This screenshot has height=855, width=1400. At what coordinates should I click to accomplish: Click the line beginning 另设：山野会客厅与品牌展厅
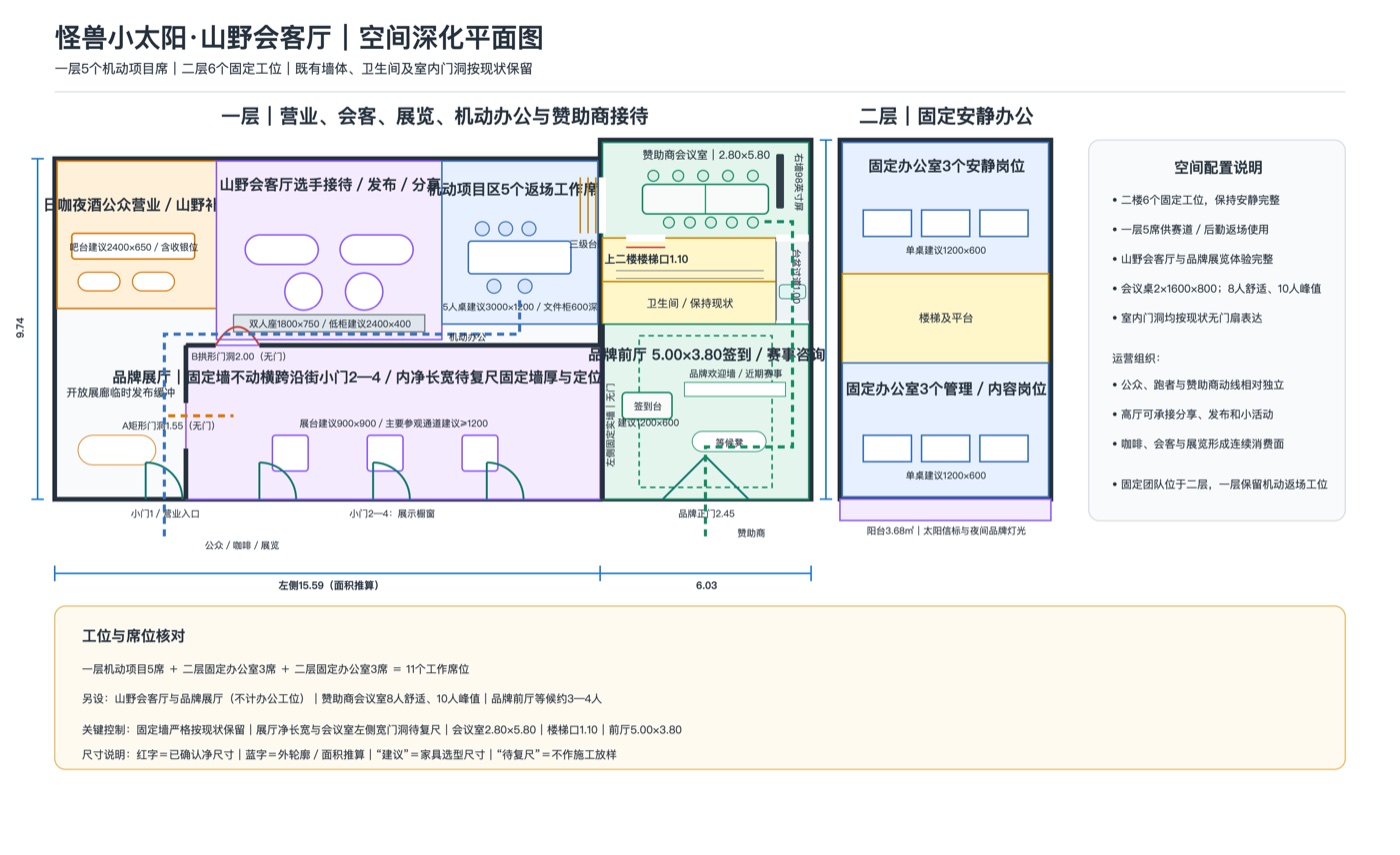point(341,699)
